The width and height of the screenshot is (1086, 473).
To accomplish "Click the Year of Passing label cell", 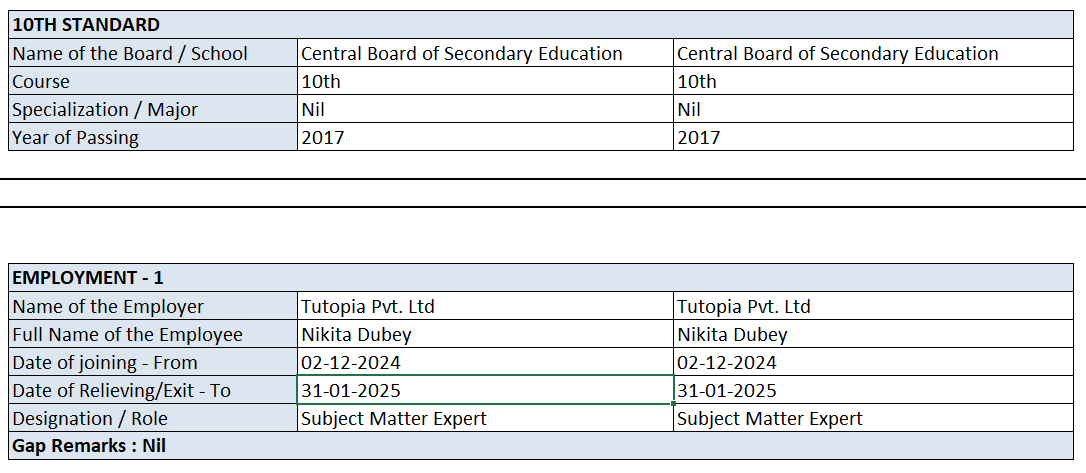I will coord(76,138).
